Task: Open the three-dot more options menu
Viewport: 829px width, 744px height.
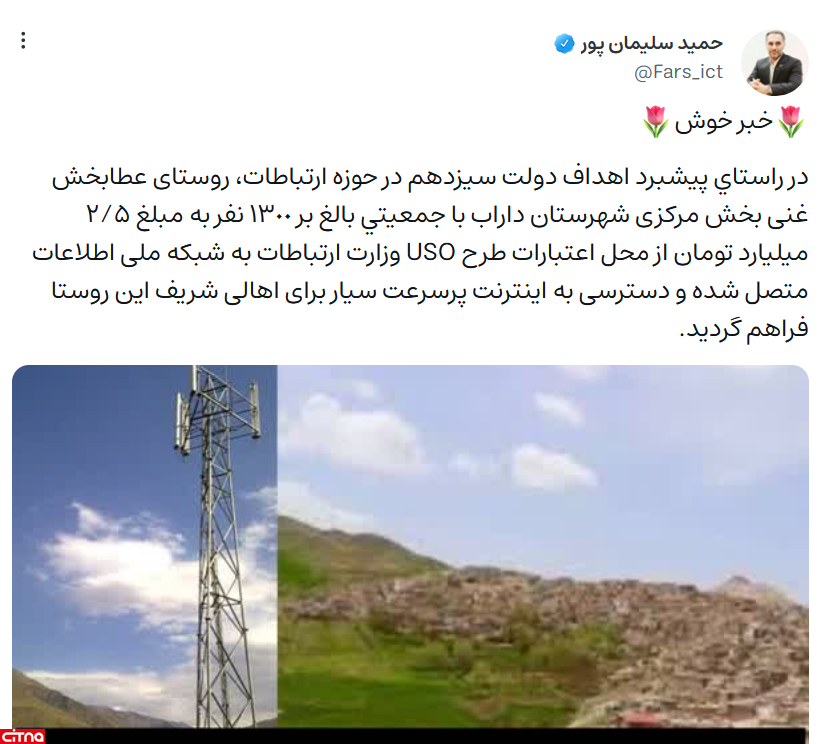Action: coord(23,40)
